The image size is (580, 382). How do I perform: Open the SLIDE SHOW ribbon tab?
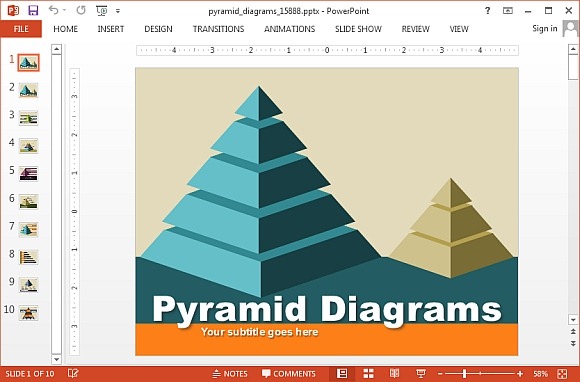click(358, 29)
